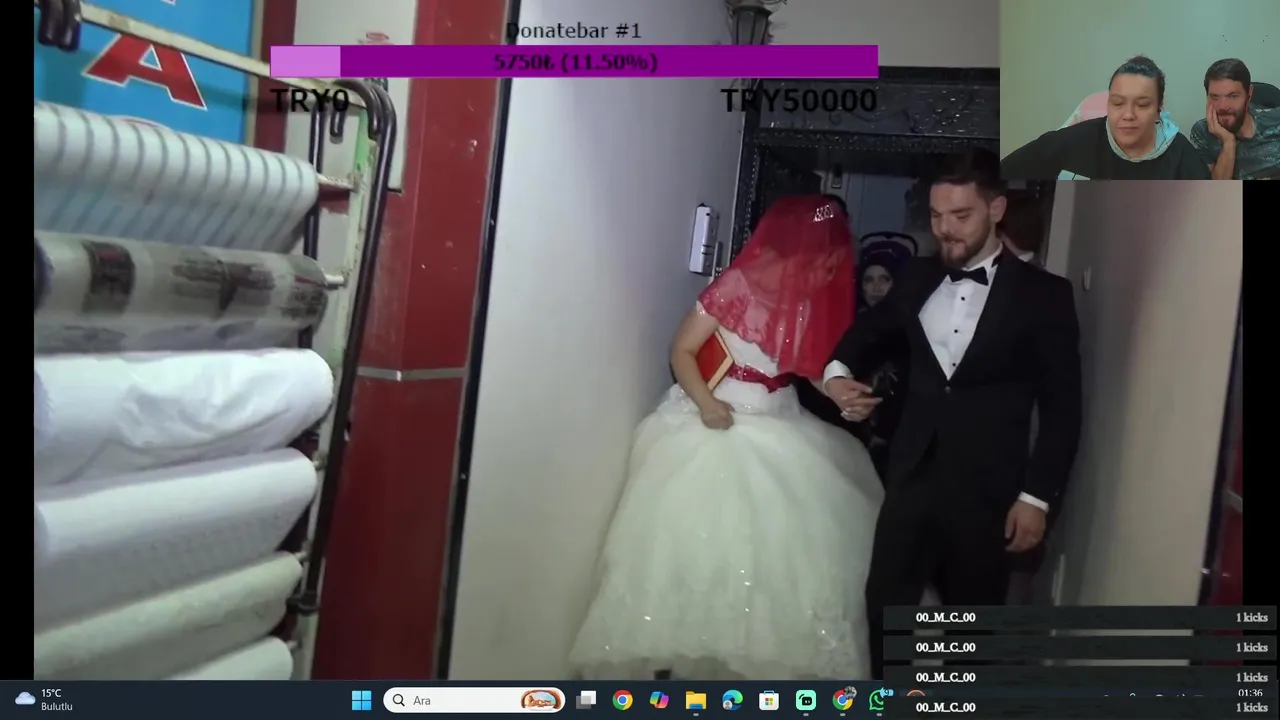This screenshot has height=720, width=1280.
Task: Click the search highlight image in search box
Action: tap(541, 700)
